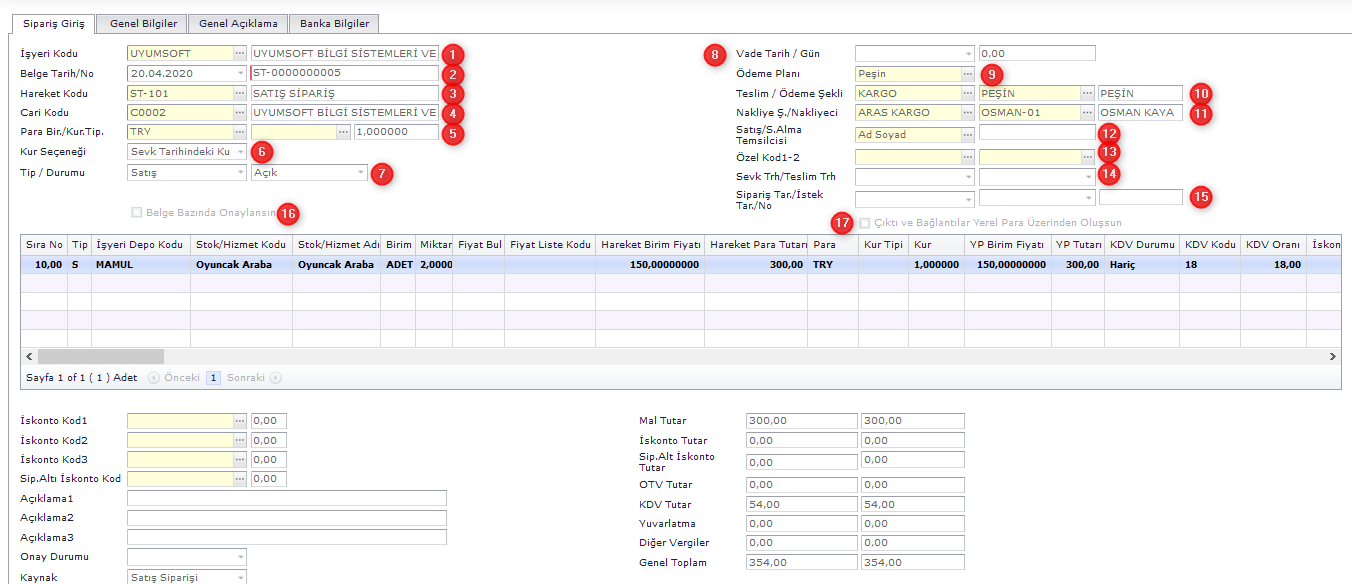
Task: Click the Para Birimi TRY lookup button
Action: (240, 132)
